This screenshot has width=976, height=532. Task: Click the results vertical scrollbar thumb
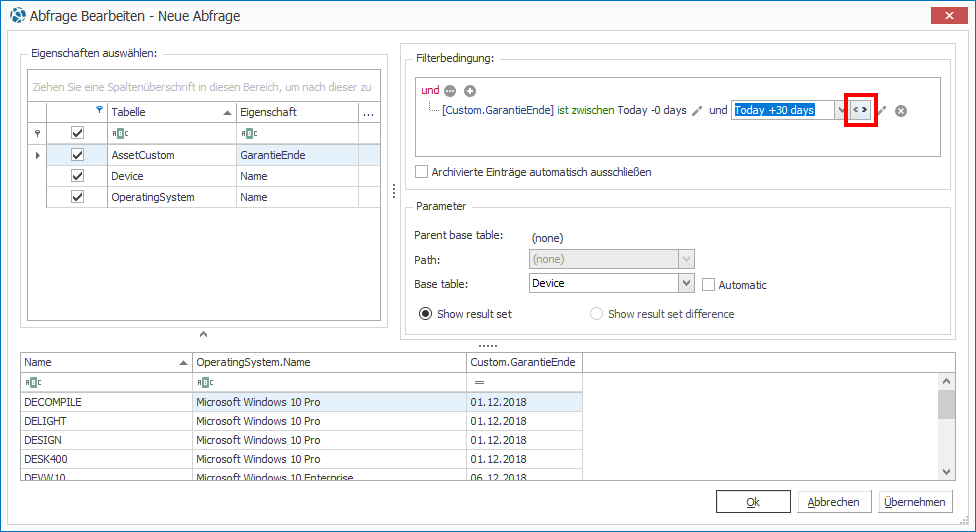point(947,404)
